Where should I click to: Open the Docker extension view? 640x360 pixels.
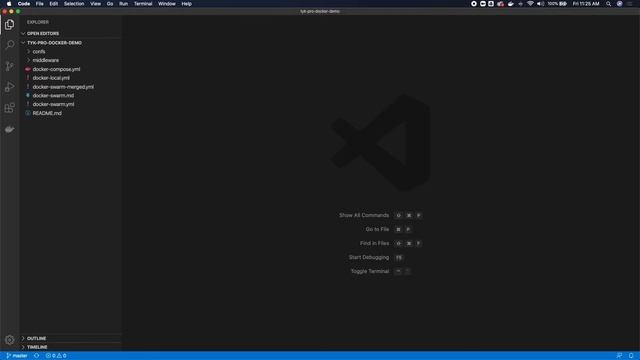coord(9,129)
